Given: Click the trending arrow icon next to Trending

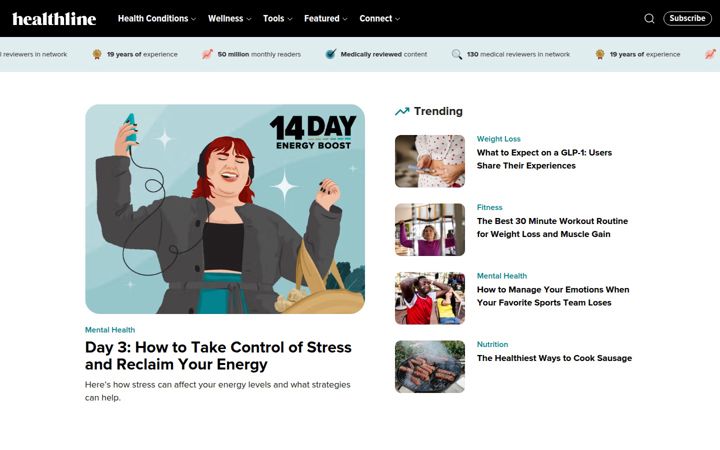Looking at the screenshot, I should pyautogui.click(x=402, y=111).
